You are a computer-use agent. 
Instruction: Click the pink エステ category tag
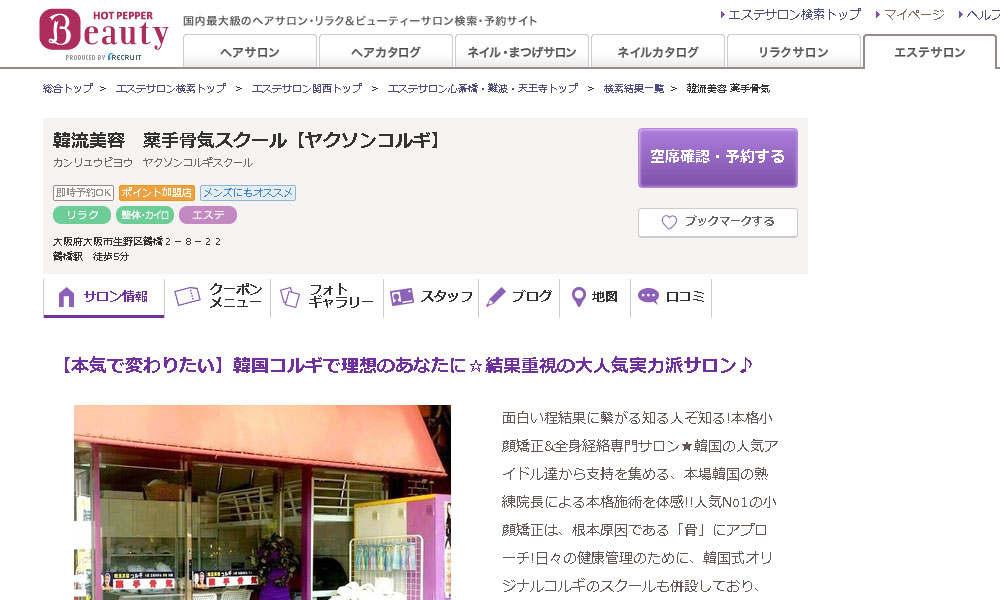click(x=208, y=215)
